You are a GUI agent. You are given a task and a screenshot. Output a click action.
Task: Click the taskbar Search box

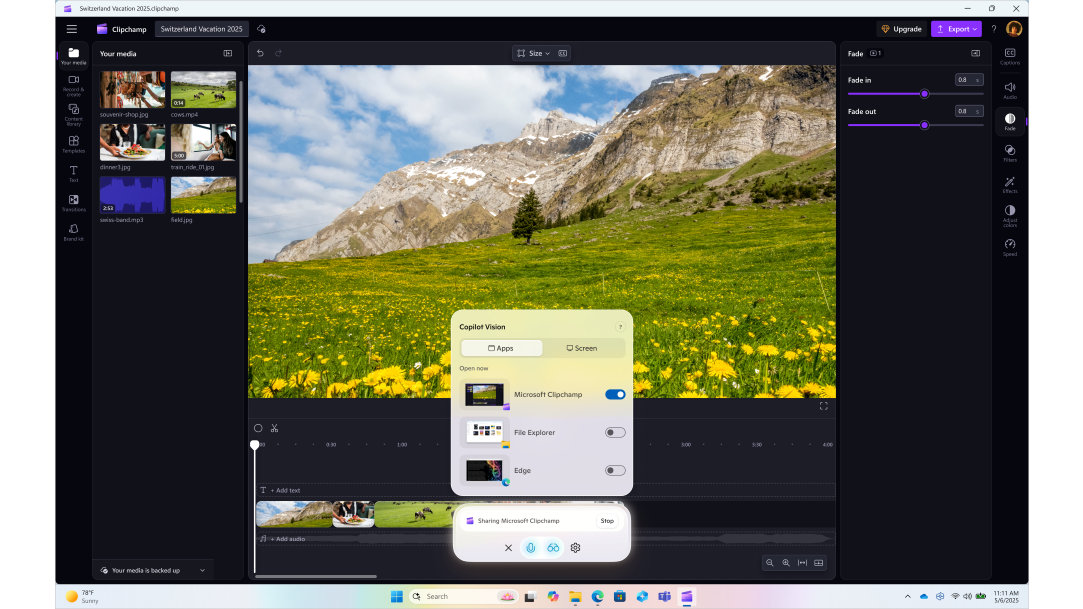[x=463, y=597]
